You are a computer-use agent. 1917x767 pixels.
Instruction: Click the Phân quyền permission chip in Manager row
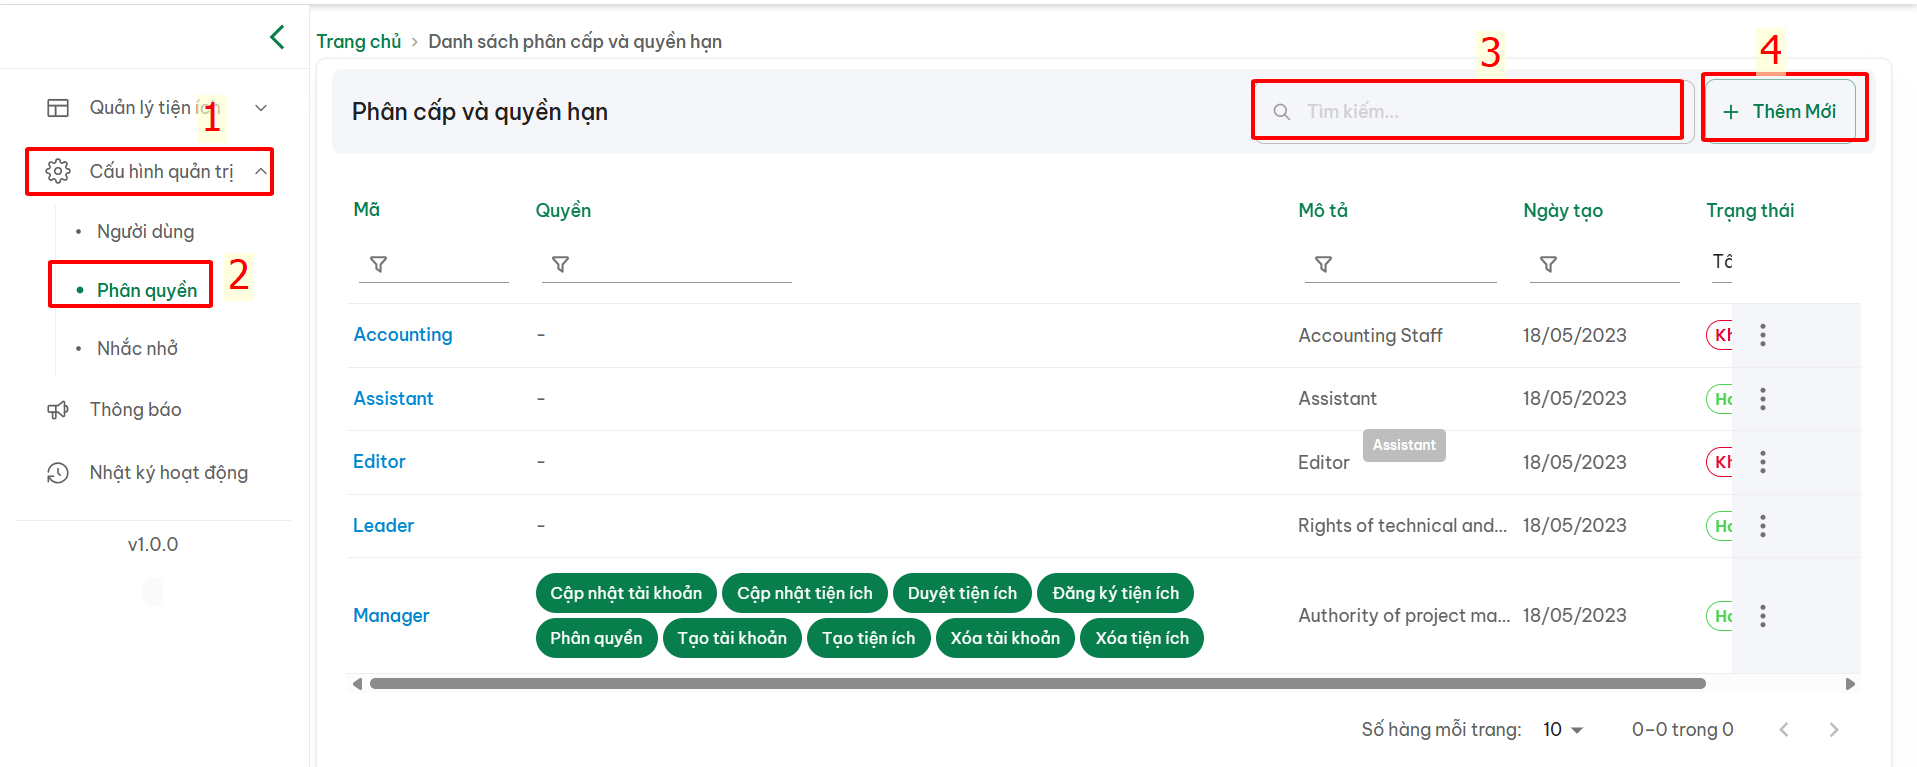(596, 638)
